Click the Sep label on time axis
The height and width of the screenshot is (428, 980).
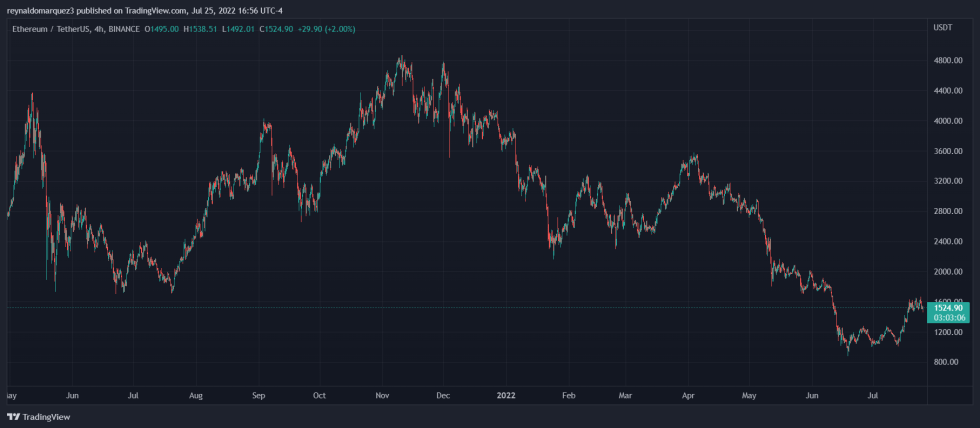[x=258, y=395]
